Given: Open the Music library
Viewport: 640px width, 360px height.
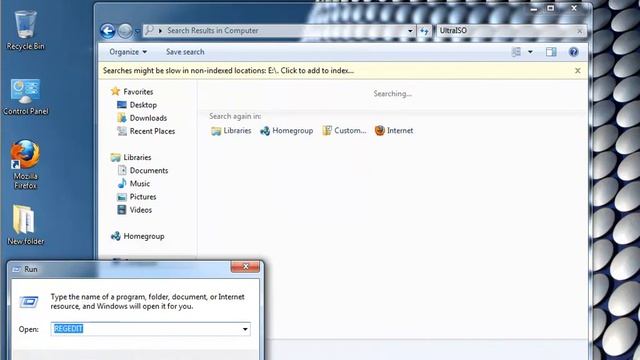Looking at the screenshot, I should (140, 184).
